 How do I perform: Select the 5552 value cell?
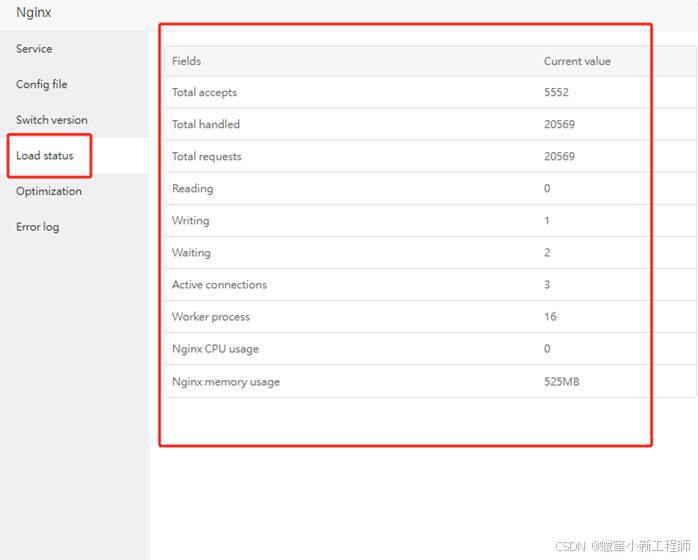click(x=556, y=92)
